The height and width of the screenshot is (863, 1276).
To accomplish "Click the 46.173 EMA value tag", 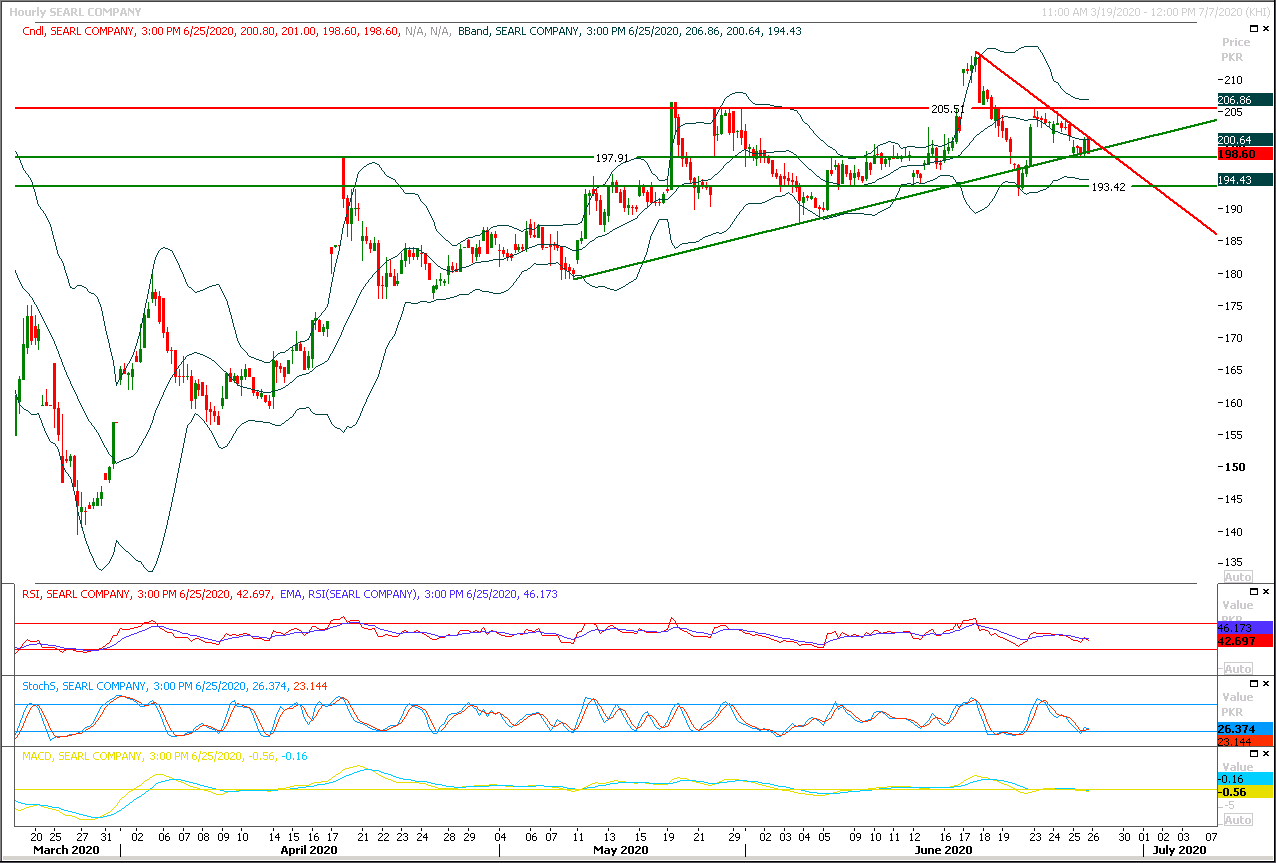I will coord(1244,627).
